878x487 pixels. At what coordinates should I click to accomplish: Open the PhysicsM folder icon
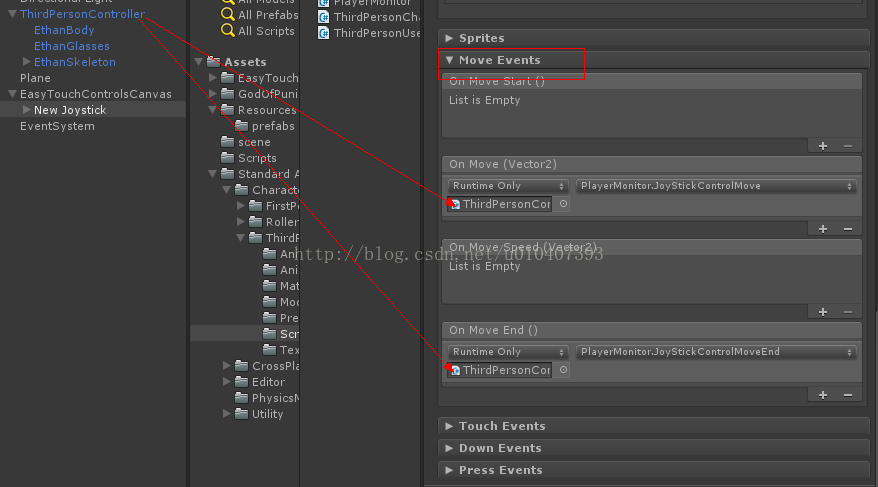click(x=241, y=398)
